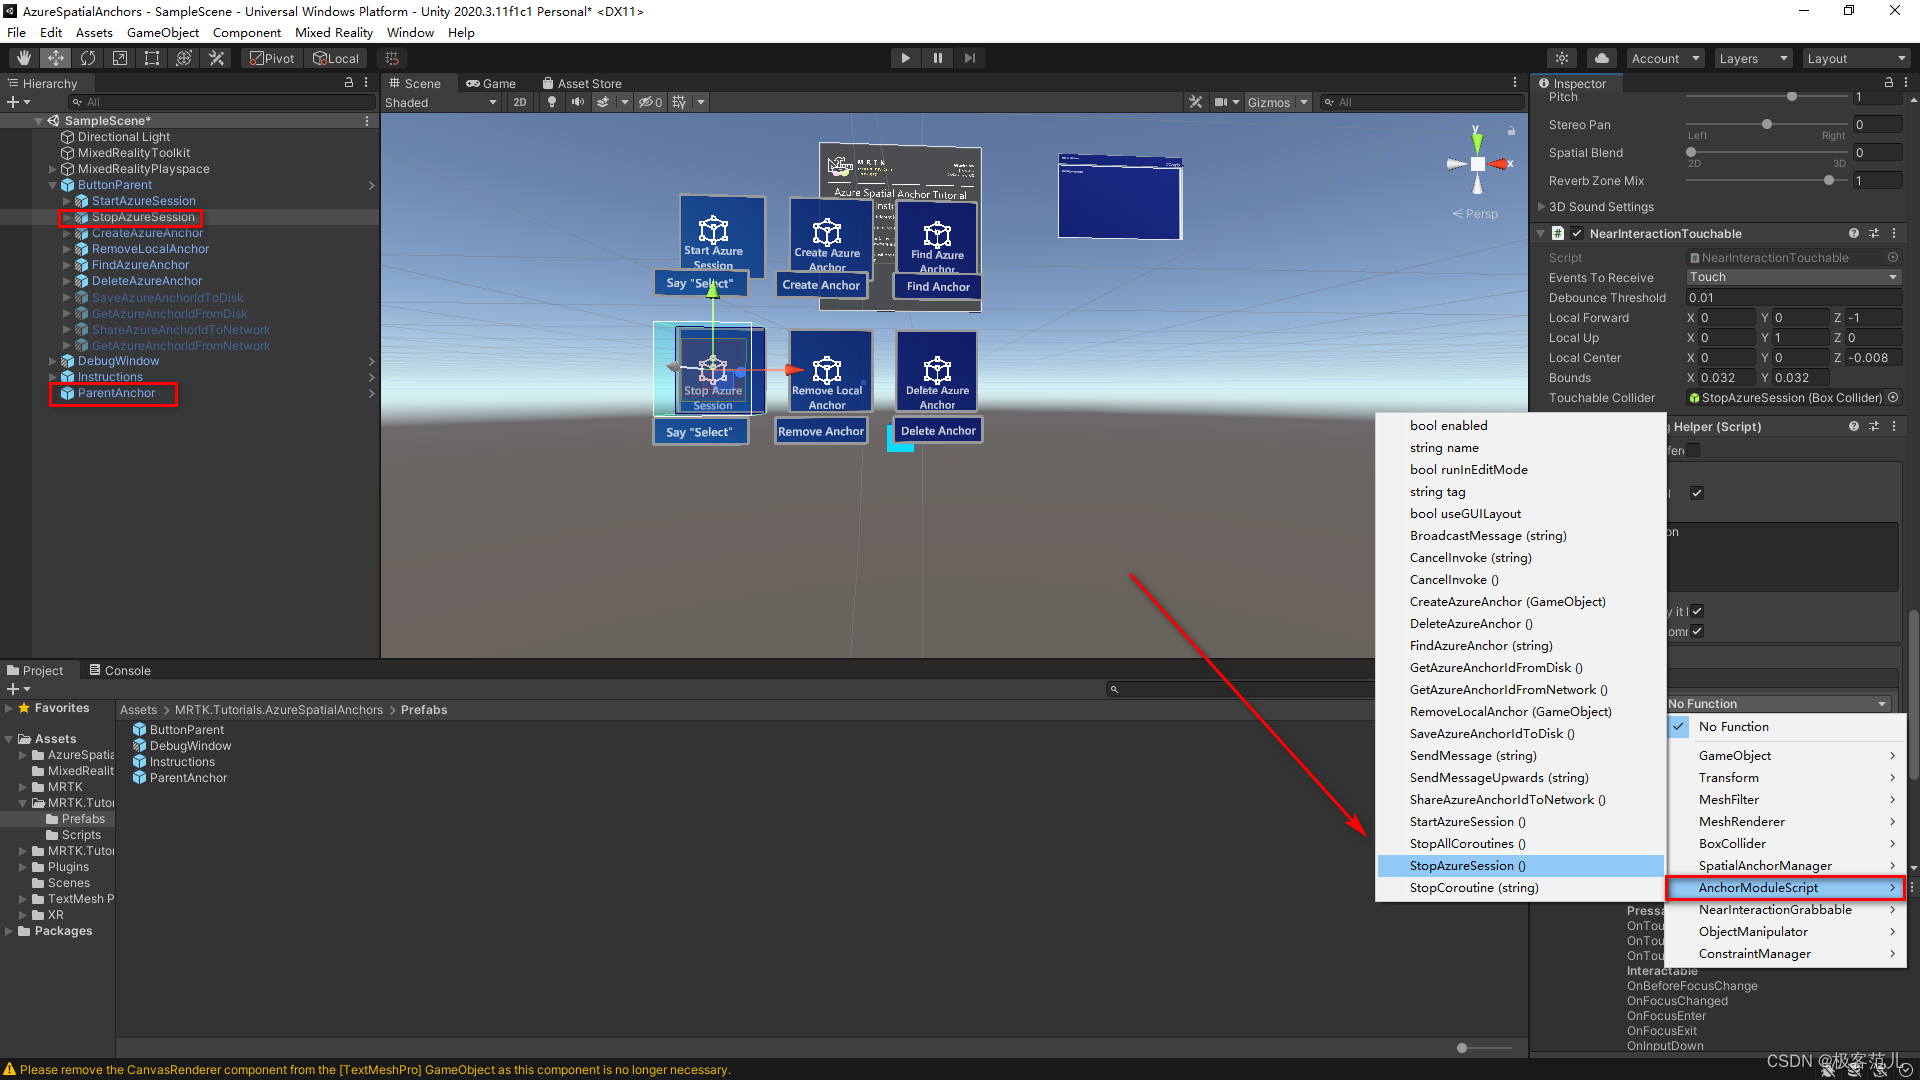1920x1080 pixels.
Task: Open the cloud services icon
Action: point(1601,58)
